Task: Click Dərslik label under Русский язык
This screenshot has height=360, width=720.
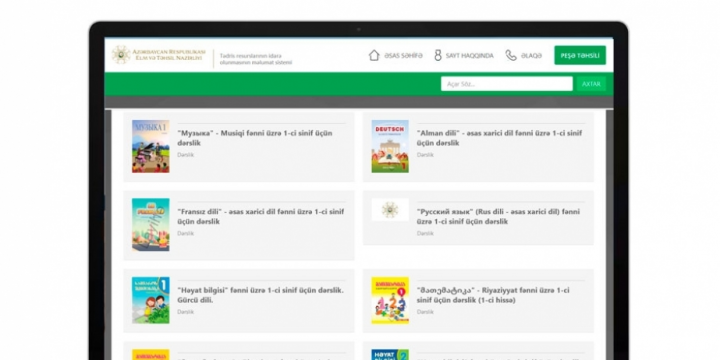Action: [425, 233]
